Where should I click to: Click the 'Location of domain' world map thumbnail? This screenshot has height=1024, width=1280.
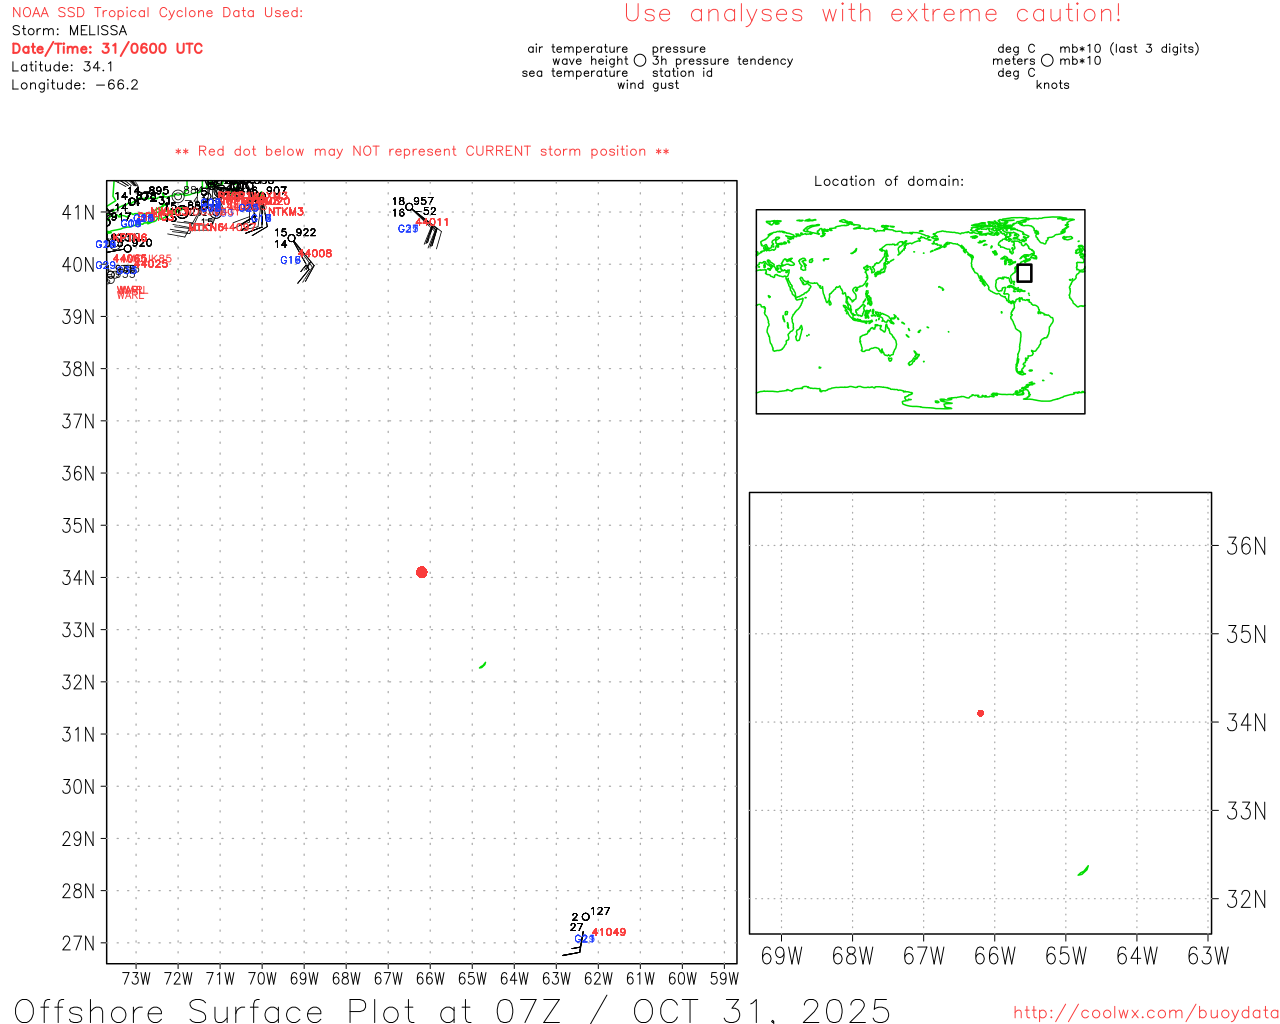[x=920, y=311]
